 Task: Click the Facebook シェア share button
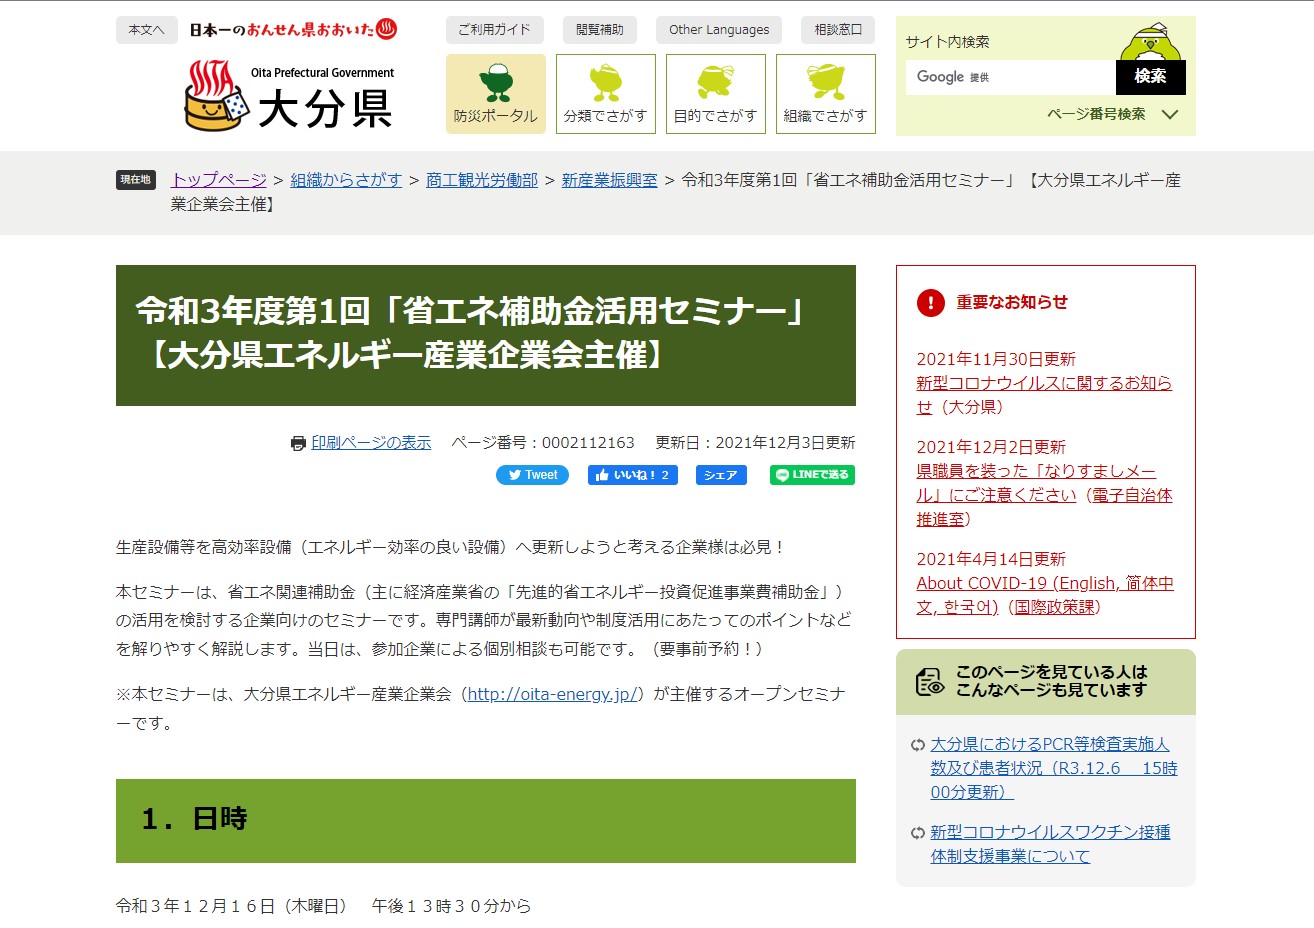[x=721, y=475]
